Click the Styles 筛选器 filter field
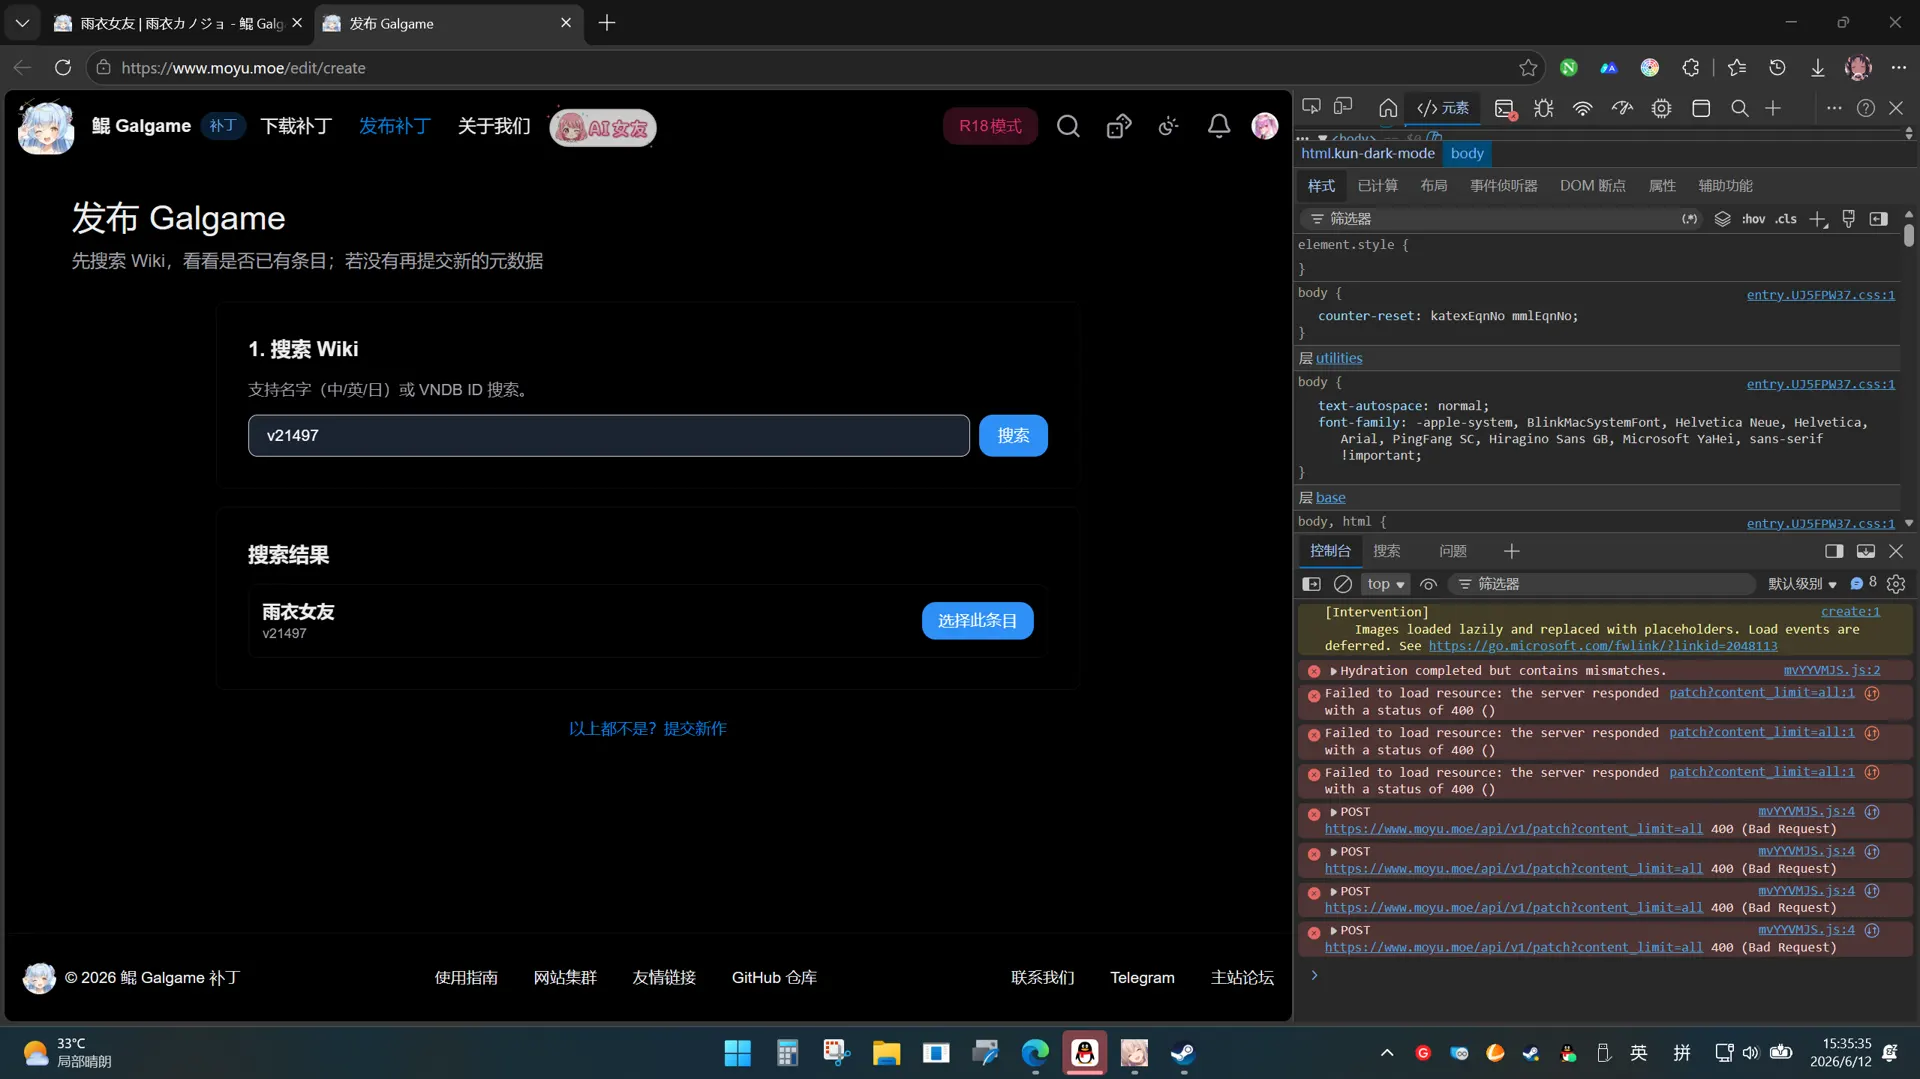The image size is (1920, 1079). 1500,219
